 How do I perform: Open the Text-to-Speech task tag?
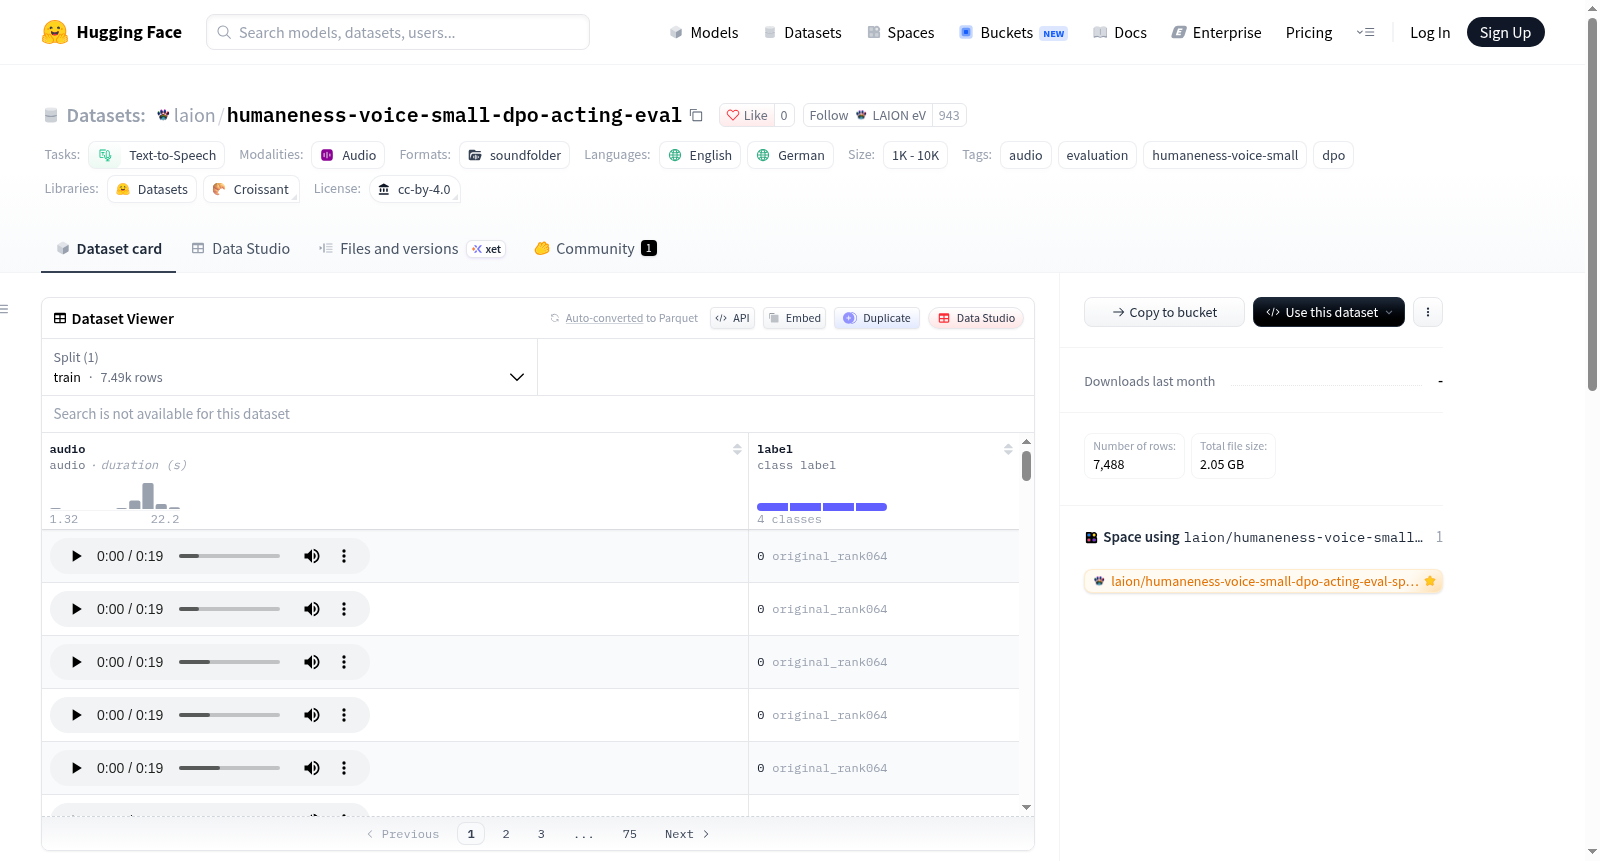(x=157, y=155)
